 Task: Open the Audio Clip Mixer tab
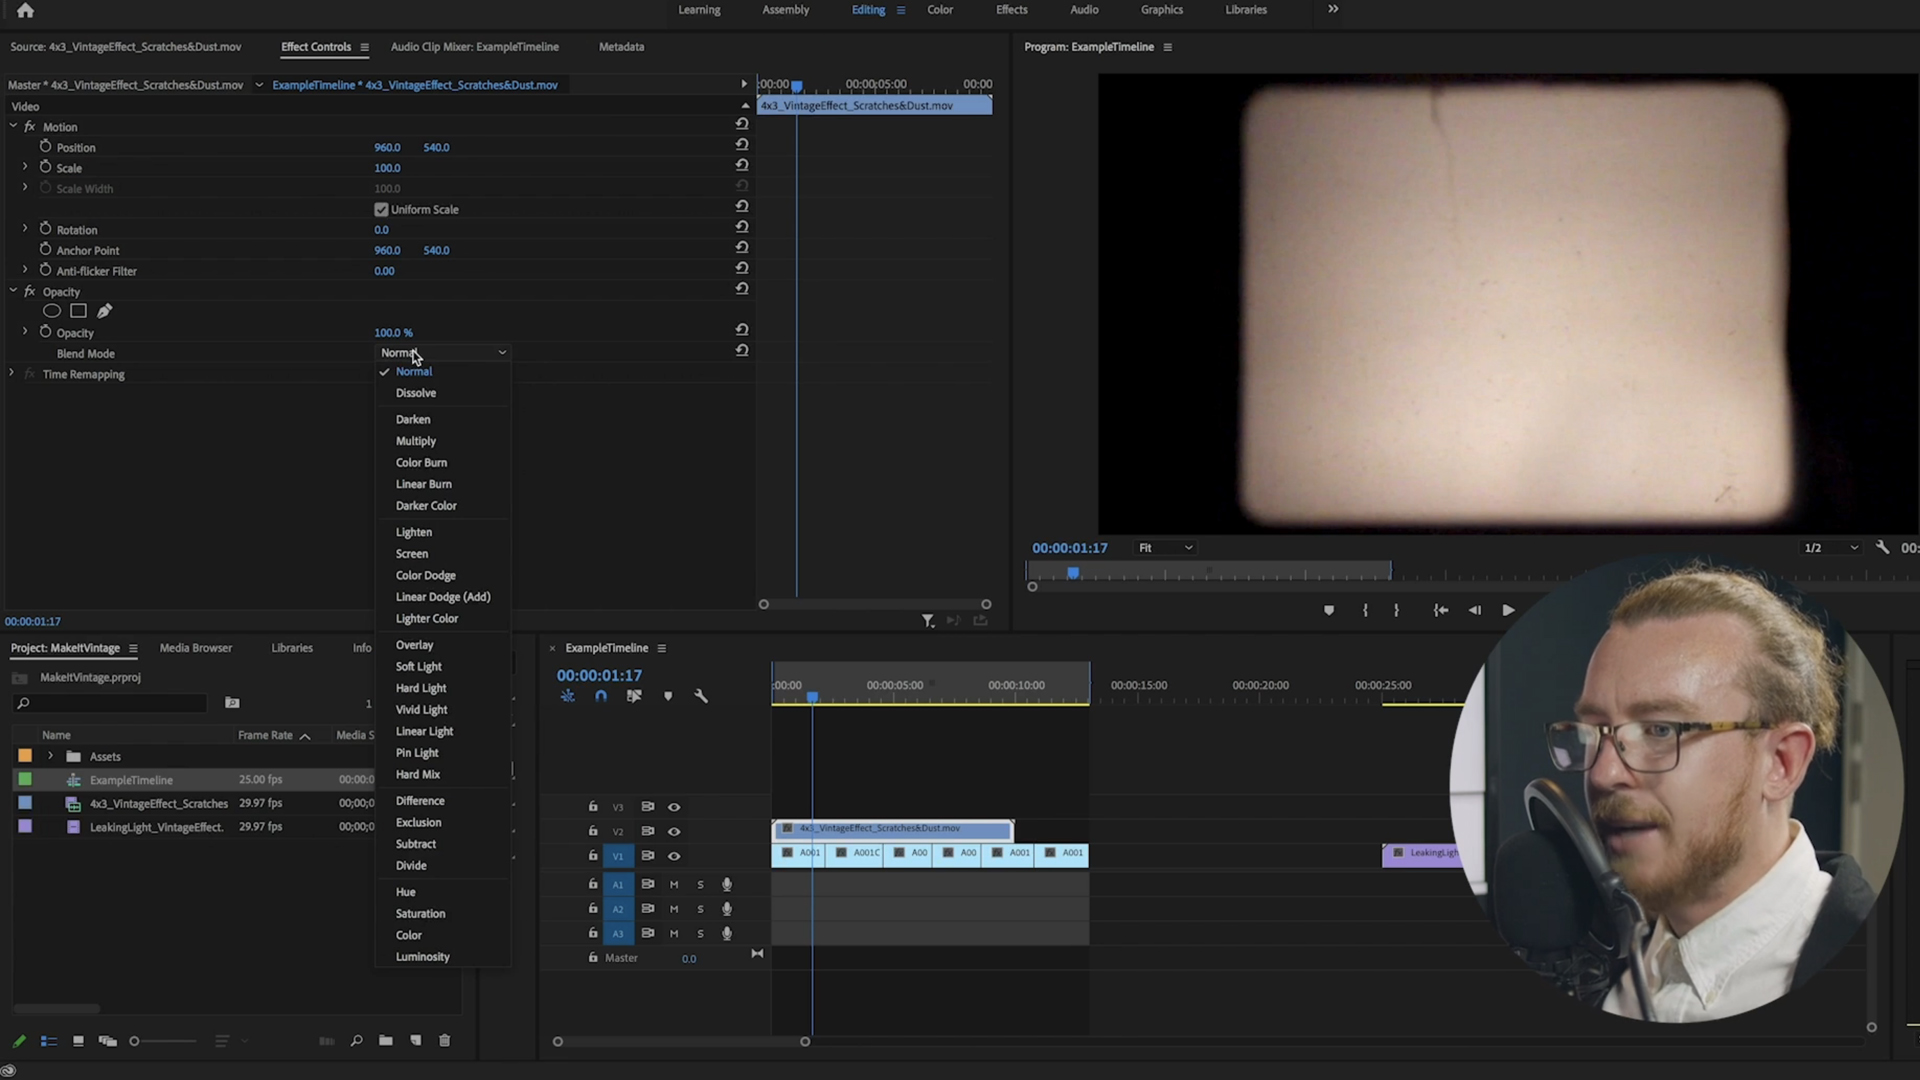tap(474, 47)
